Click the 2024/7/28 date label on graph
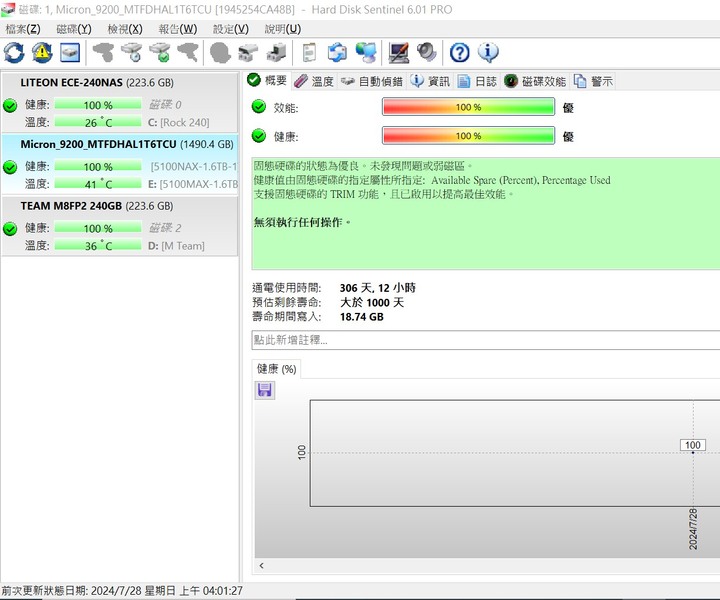 [693, 529]
